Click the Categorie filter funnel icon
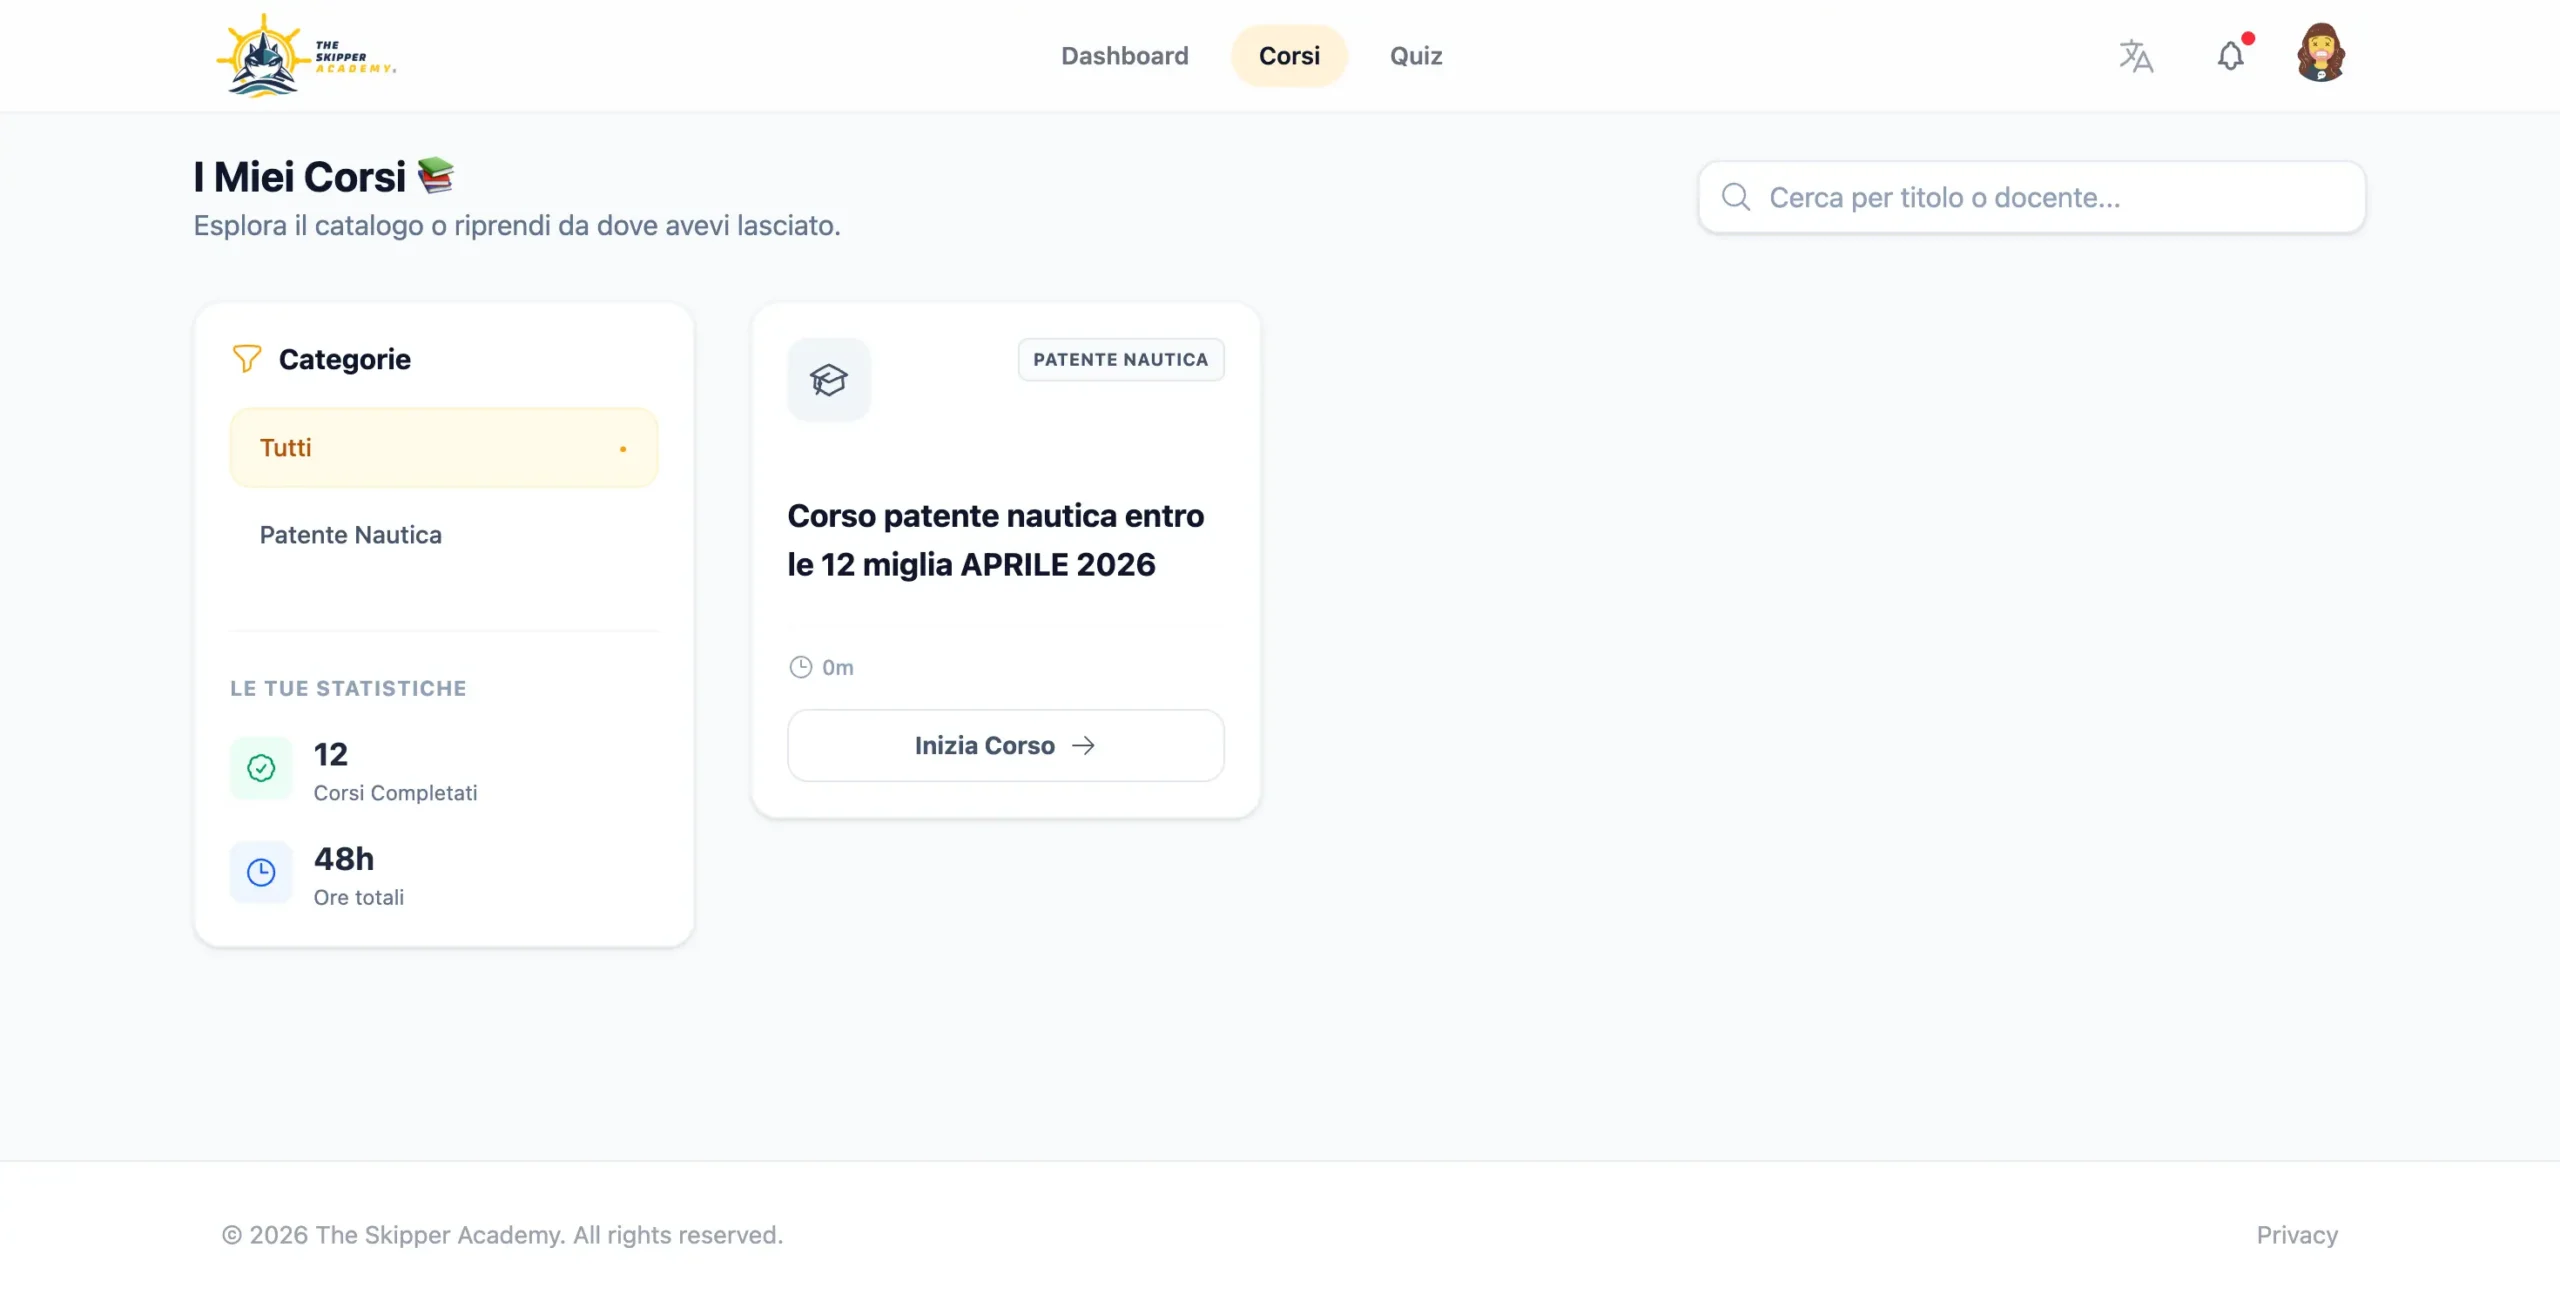This screenshot has width=2560, height=1308. pos(246,359)
